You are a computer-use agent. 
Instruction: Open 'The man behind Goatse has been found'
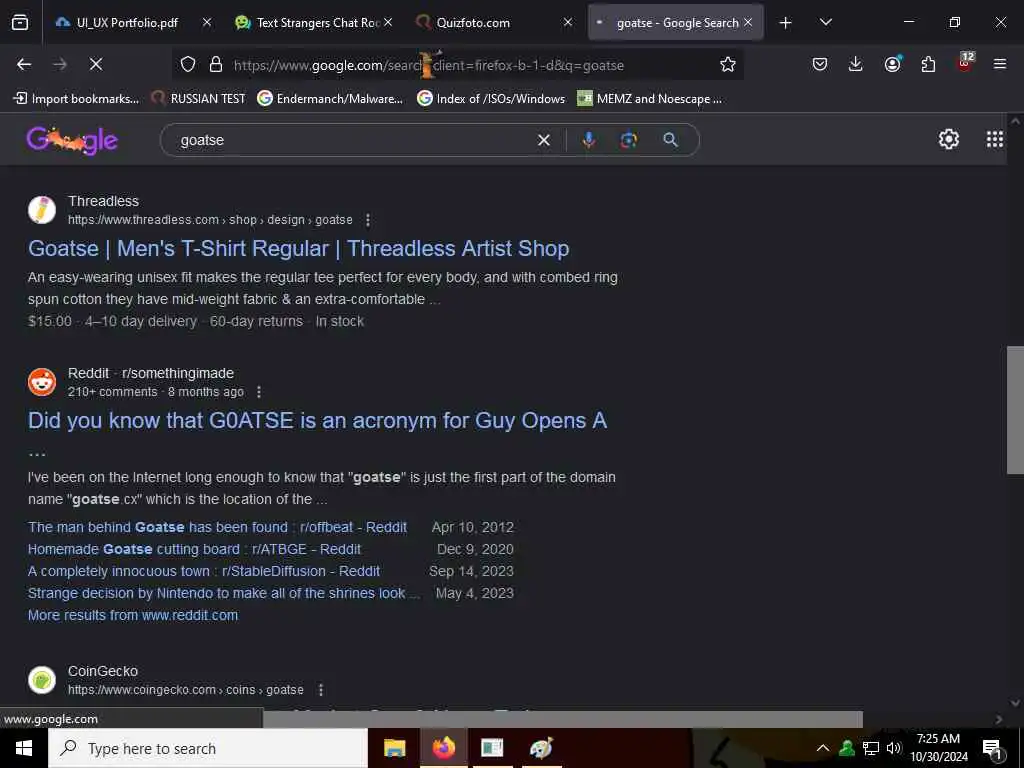217,527
